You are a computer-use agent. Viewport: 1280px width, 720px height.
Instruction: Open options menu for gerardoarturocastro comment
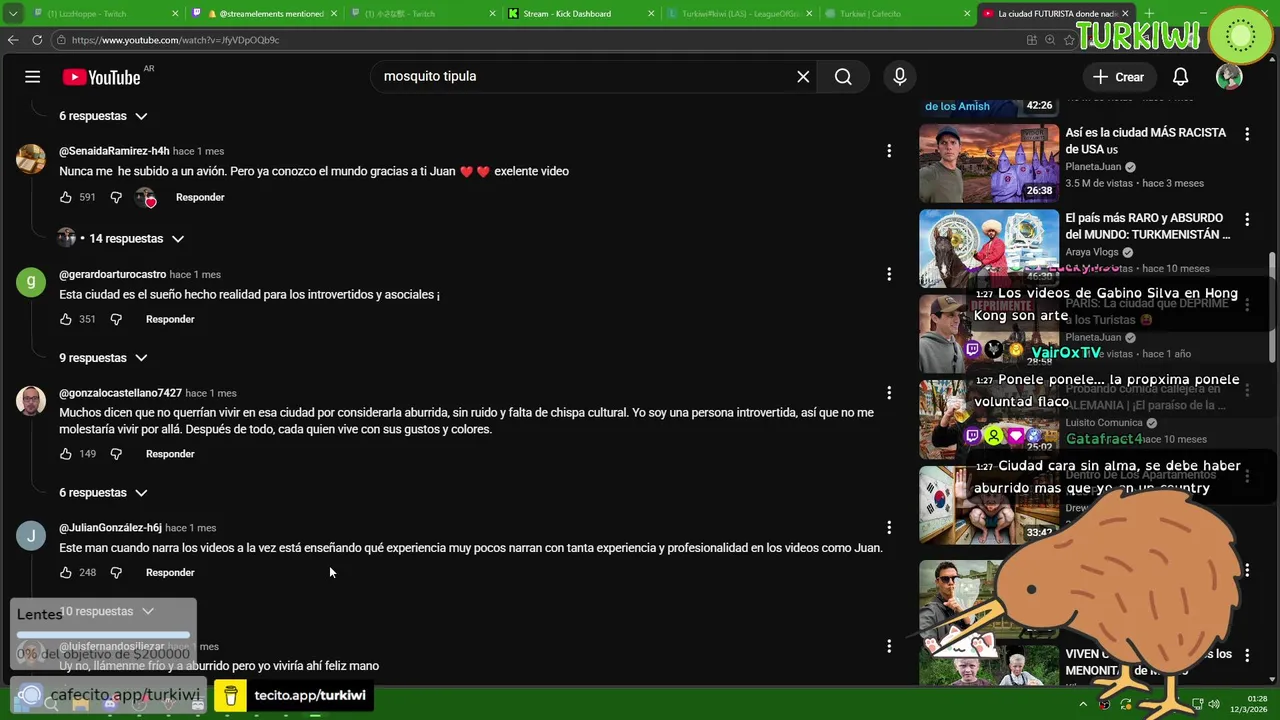pyautogui.click(x=889, y=274)
